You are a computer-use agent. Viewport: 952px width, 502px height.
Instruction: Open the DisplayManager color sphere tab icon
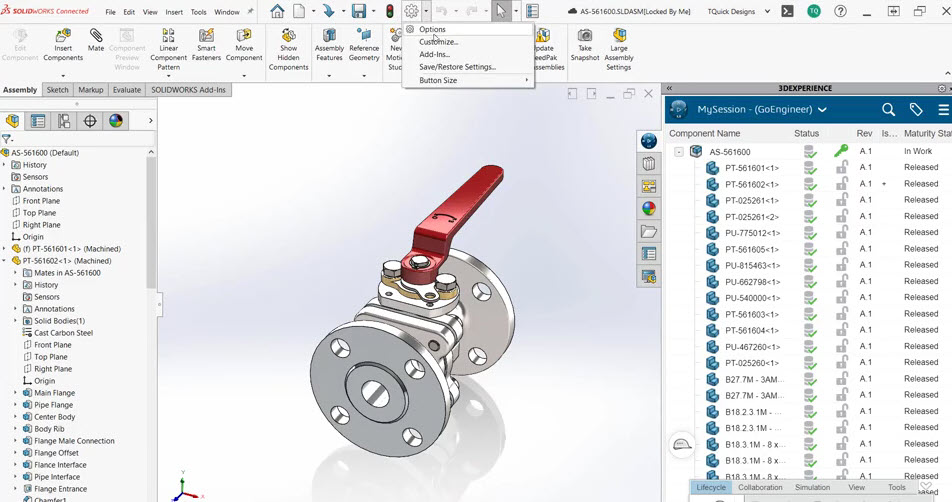coord(116,121)
